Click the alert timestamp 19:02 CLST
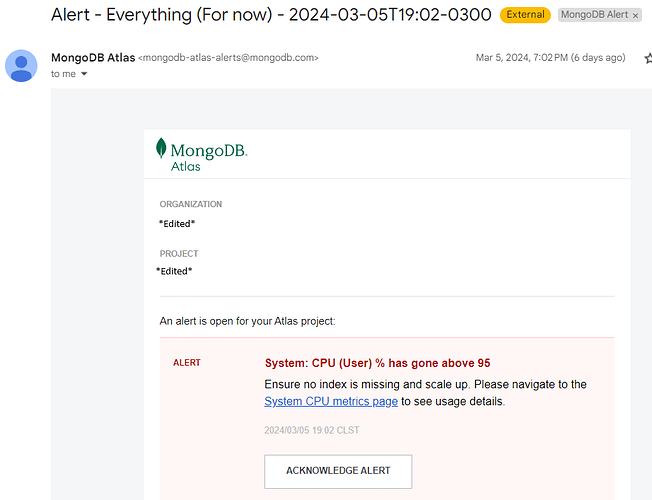 pyautogui.click(x=312, y=430)
